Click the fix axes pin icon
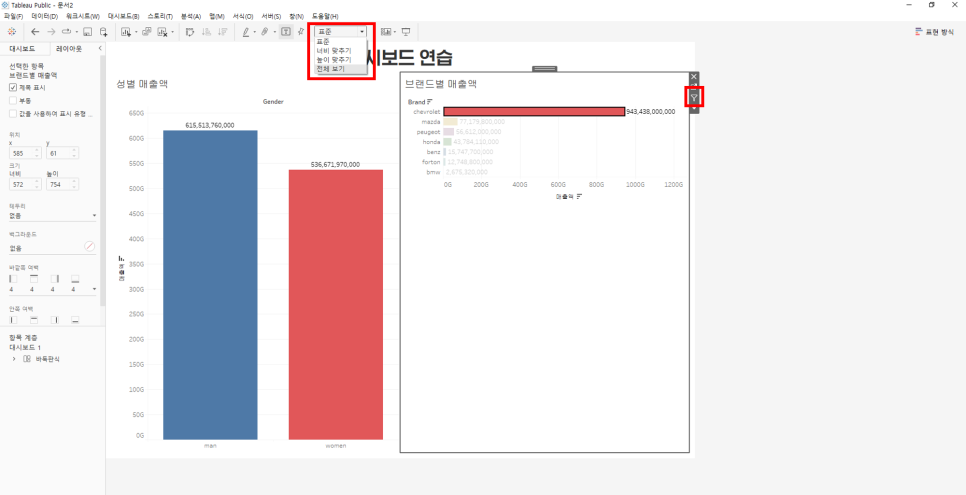The height and width of the screenshot is (495, 966). (x=301, y=31)
